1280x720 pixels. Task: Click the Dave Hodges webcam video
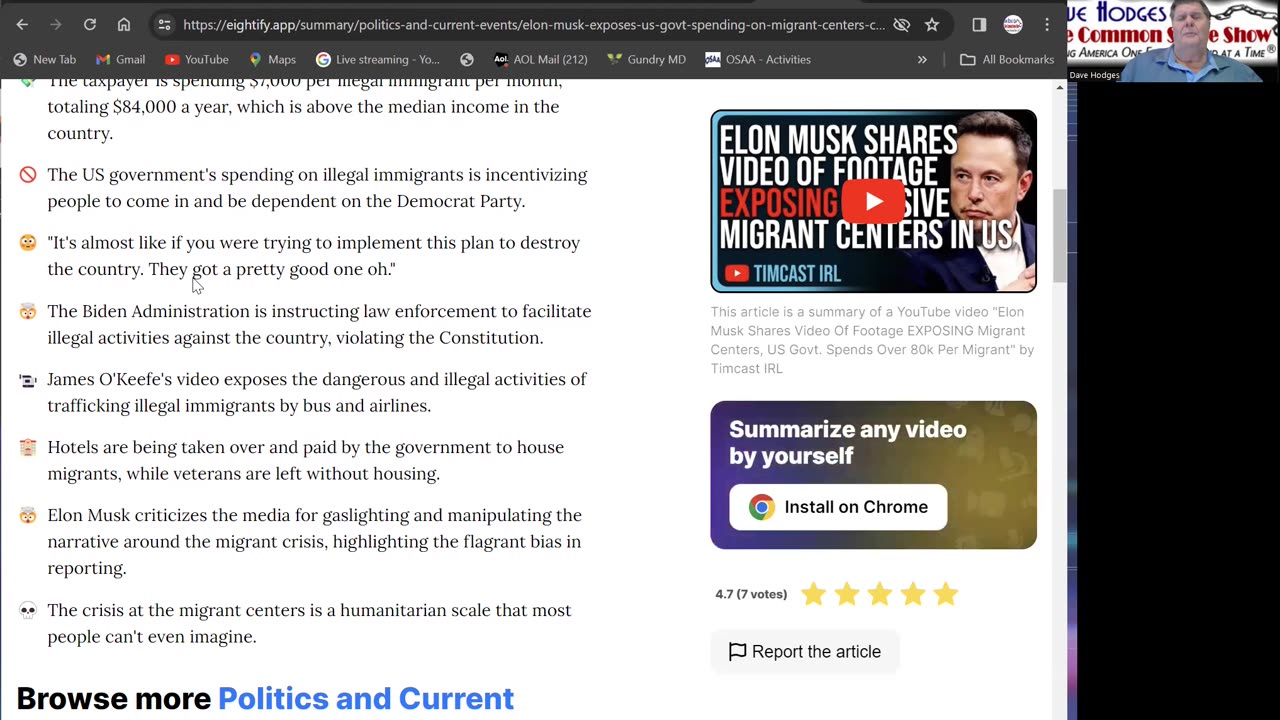click(1172, 41)
